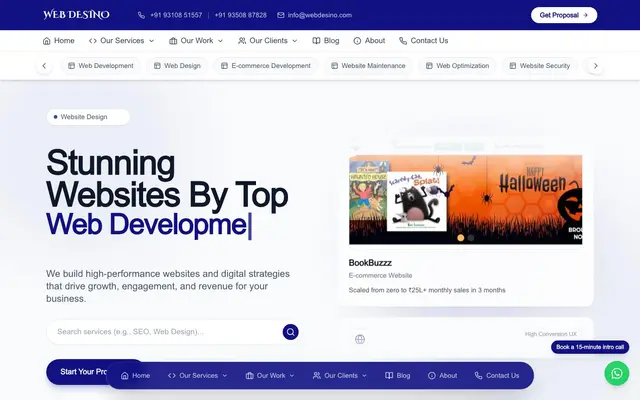Select the Web Optimization service chip
This screenshot has width=640, height=400.
458,66
